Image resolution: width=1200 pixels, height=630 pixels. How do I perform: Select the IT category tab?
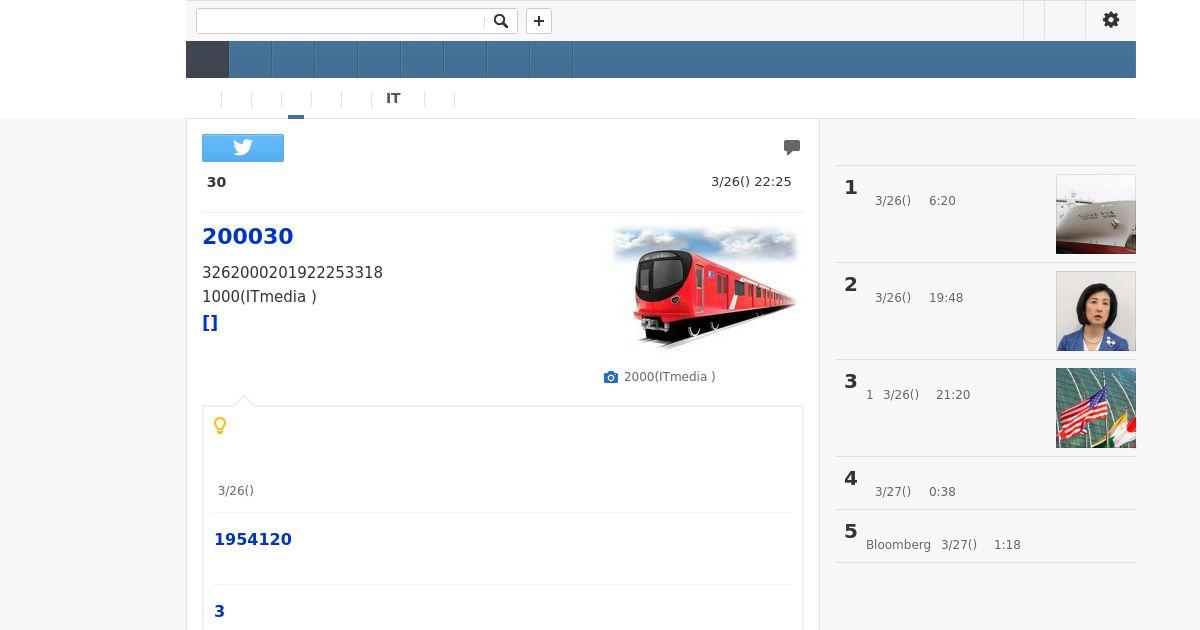pyautogui.click(x=393, y=98)
